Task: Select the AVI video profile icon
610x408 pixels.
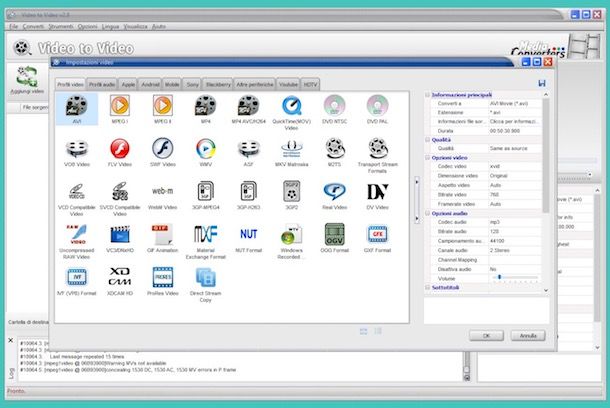Action: click(x=76, y=107)
